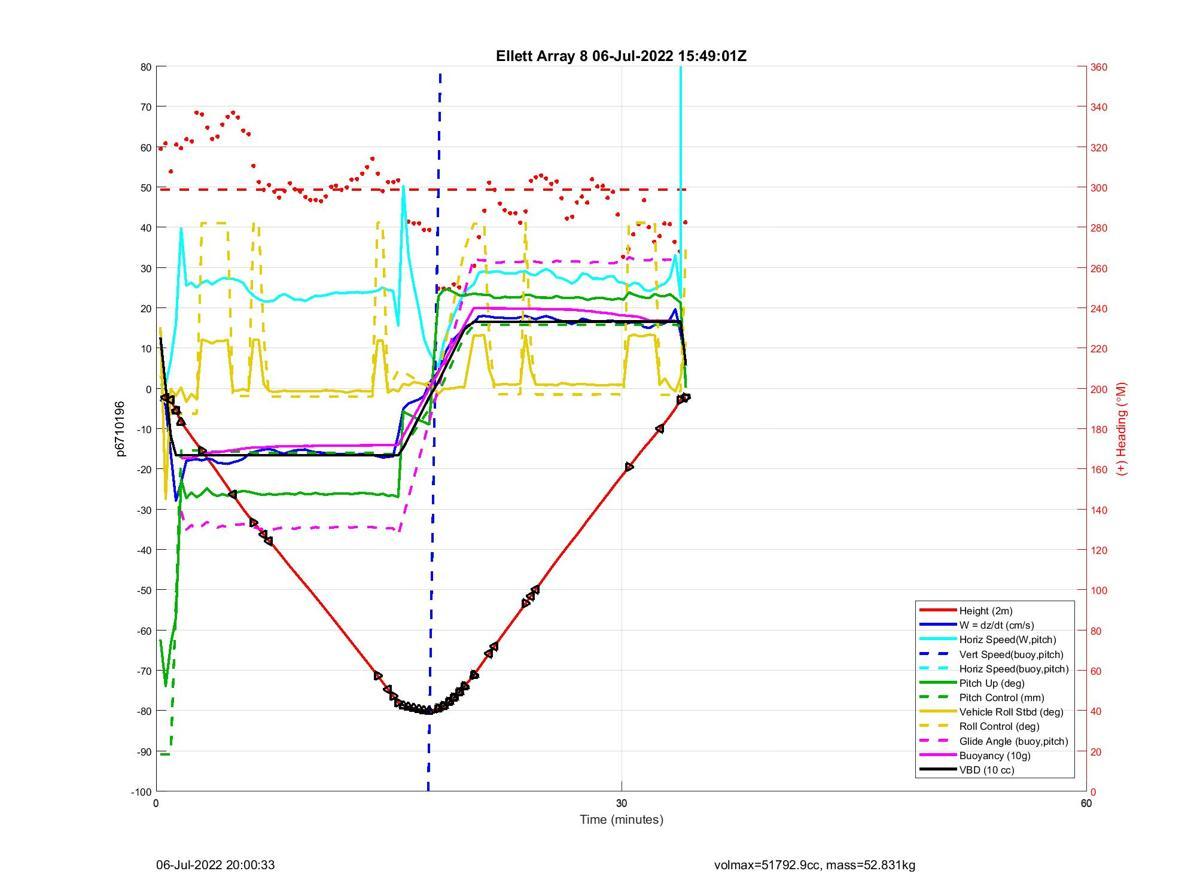Click the magenta solid sample beside Buoyancy (10g)
The width and height of the screenshot is (1200, 889).
point(938,756)
